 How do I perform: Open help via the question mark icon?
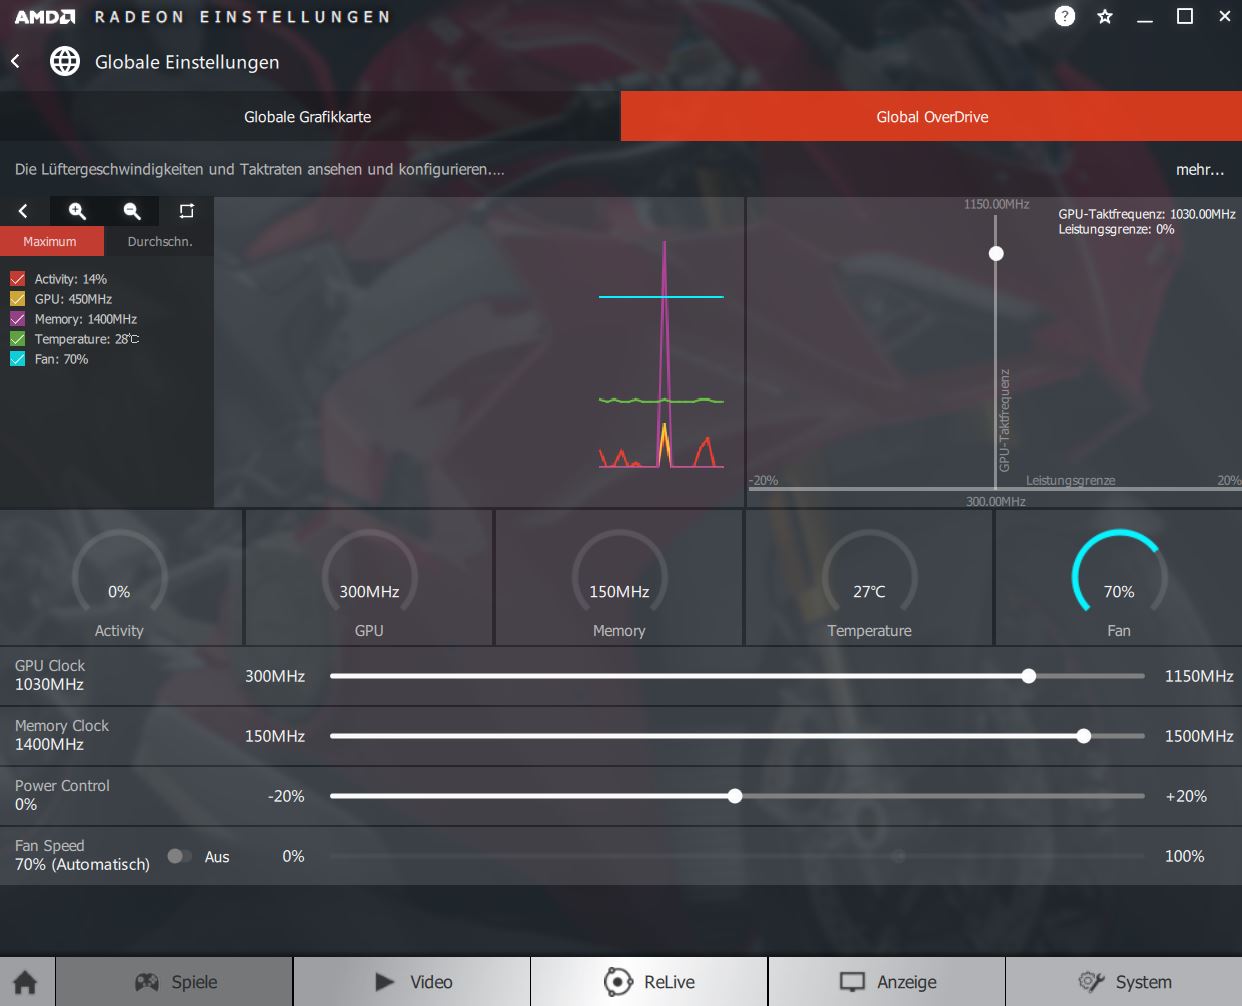pos(1065,16)
